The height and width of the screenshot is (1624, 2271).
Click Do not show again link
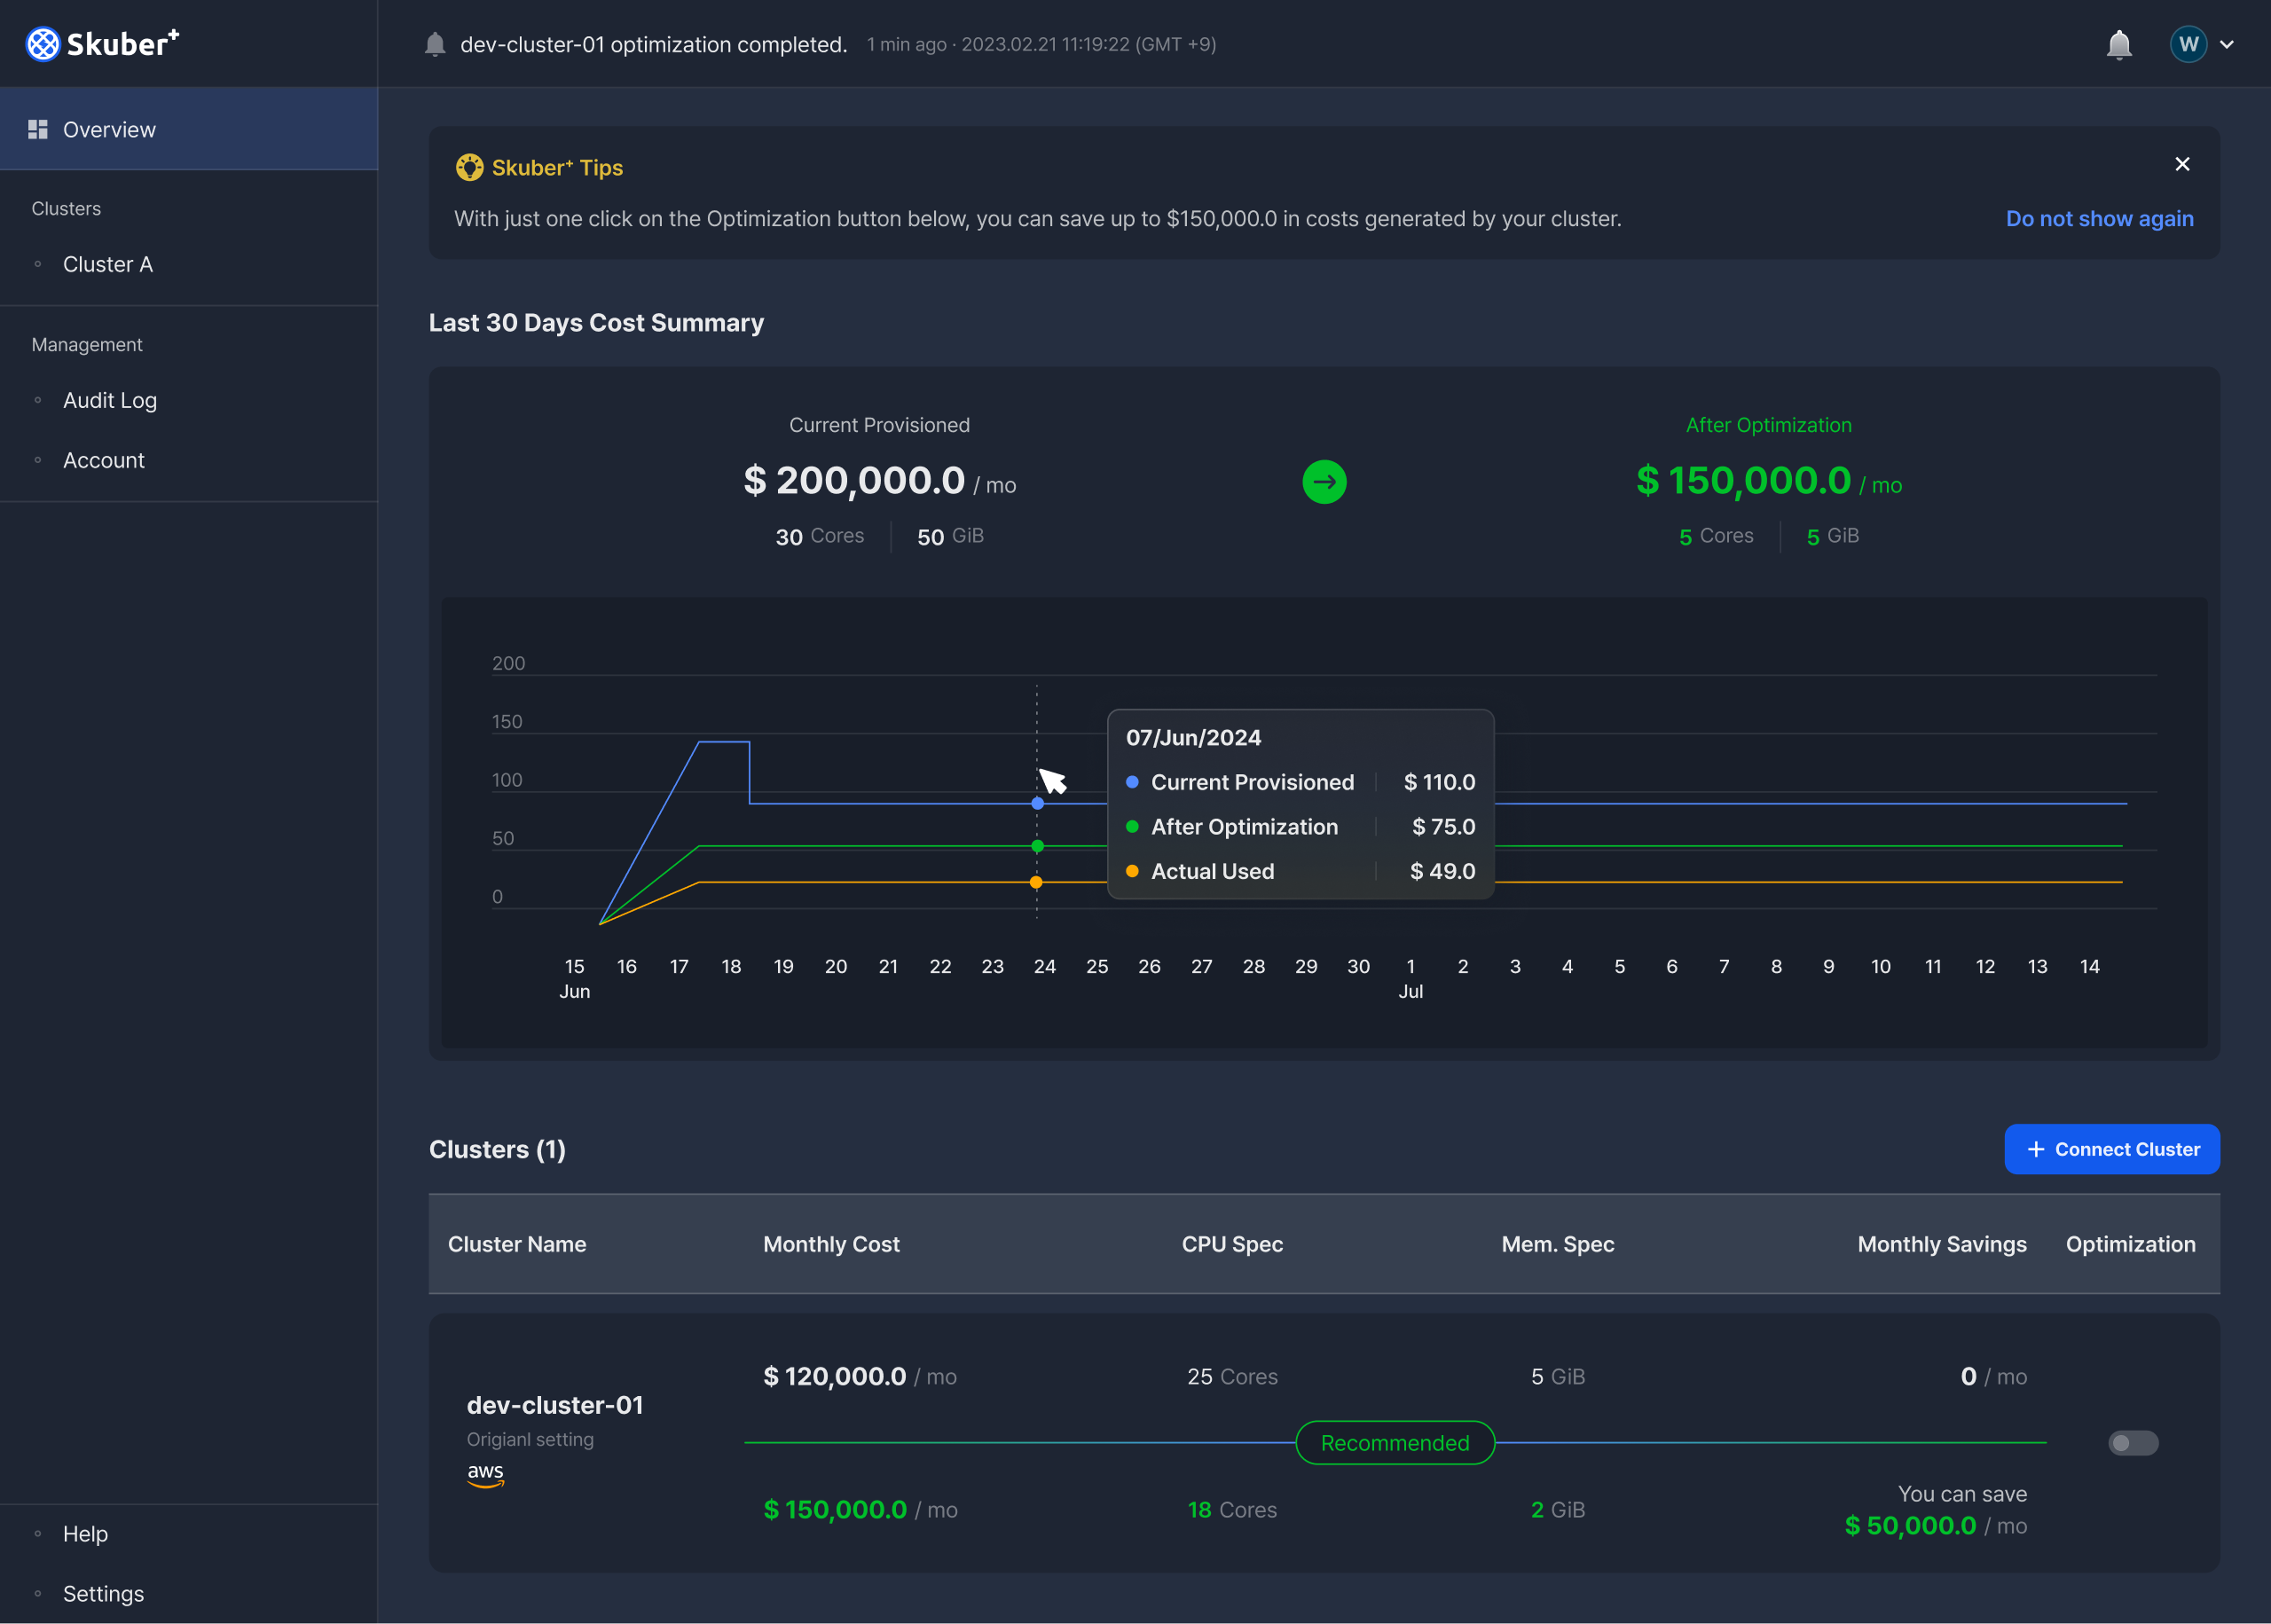pyautogui.click(x=2099, y=218)
